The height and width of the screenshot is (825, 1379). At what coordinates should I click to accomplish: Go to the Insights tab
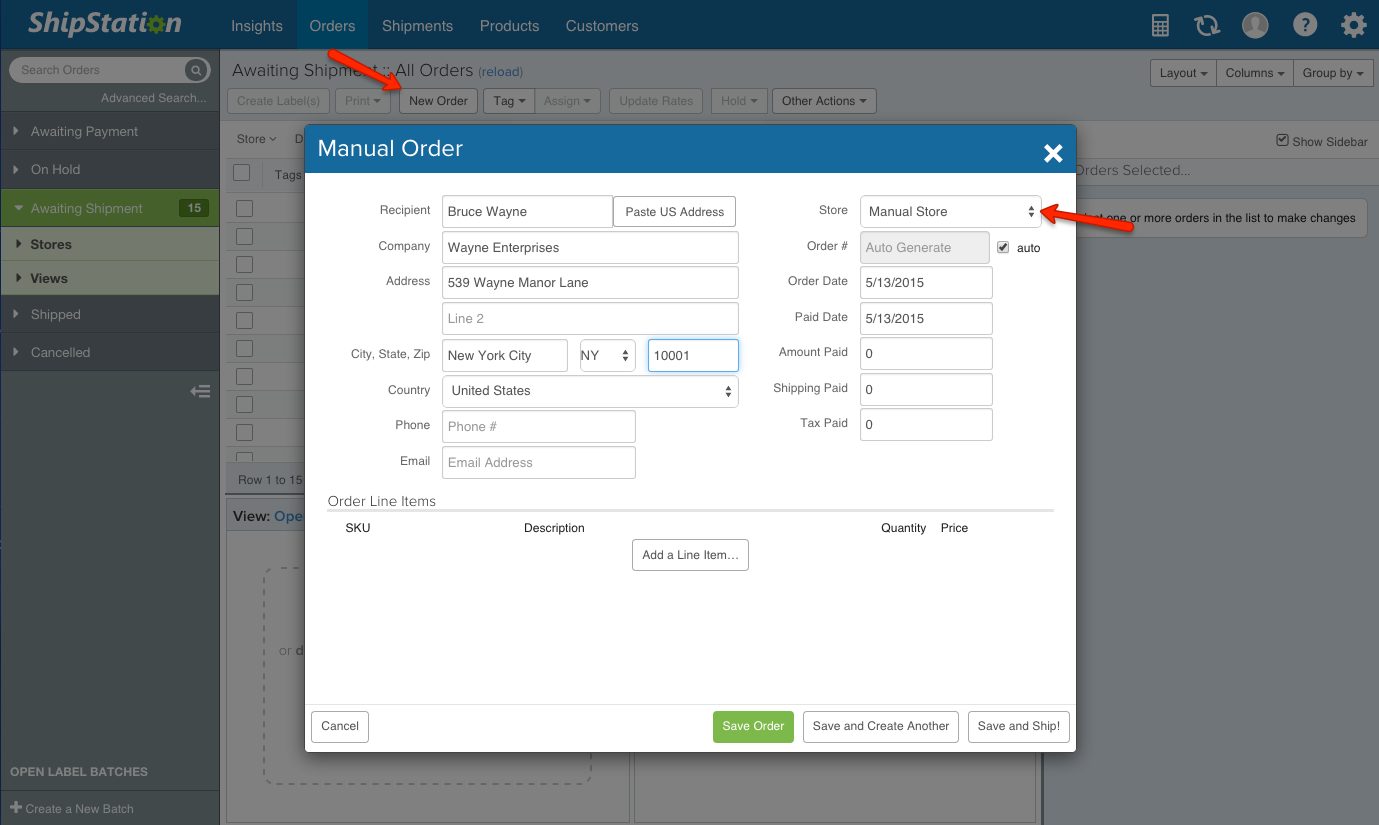[257, 26]
